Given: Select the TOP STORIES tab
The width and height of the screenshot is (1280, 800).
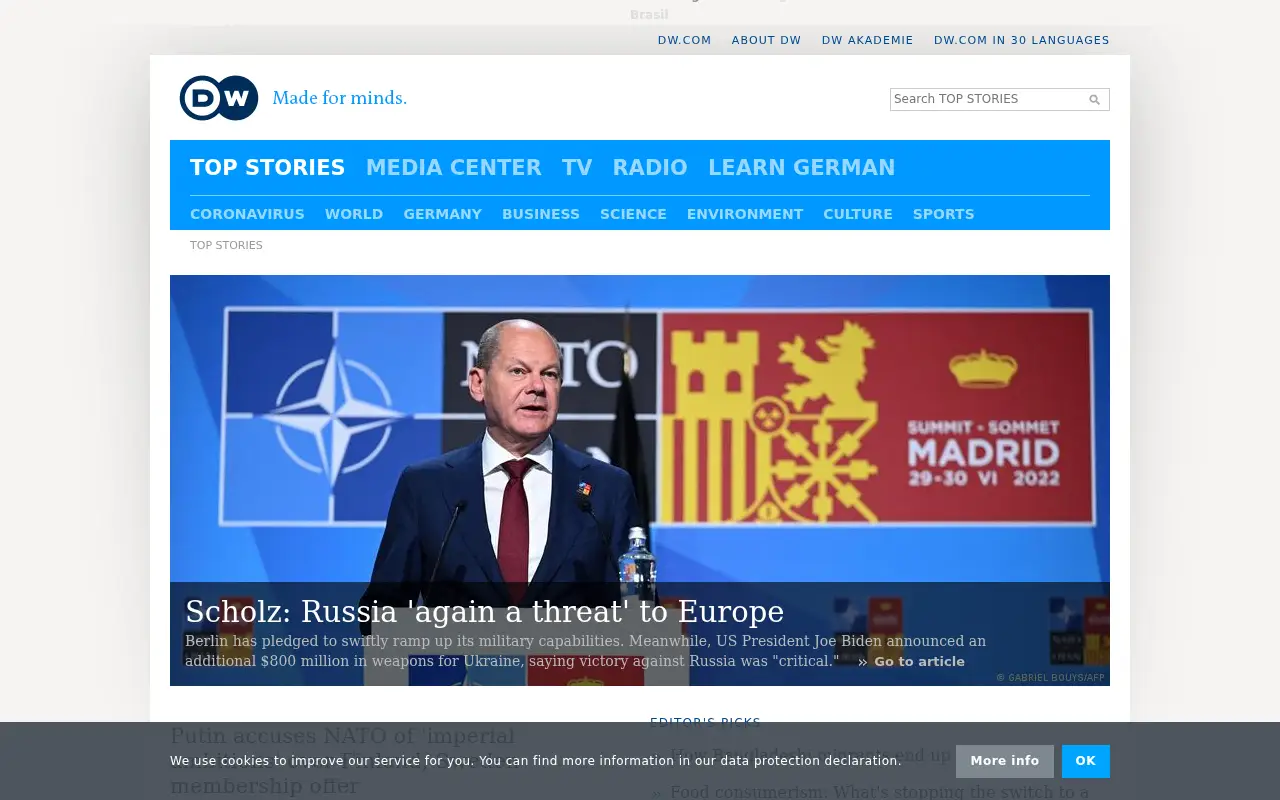Looking at the screenshot, I should click(x=267, y=168).
